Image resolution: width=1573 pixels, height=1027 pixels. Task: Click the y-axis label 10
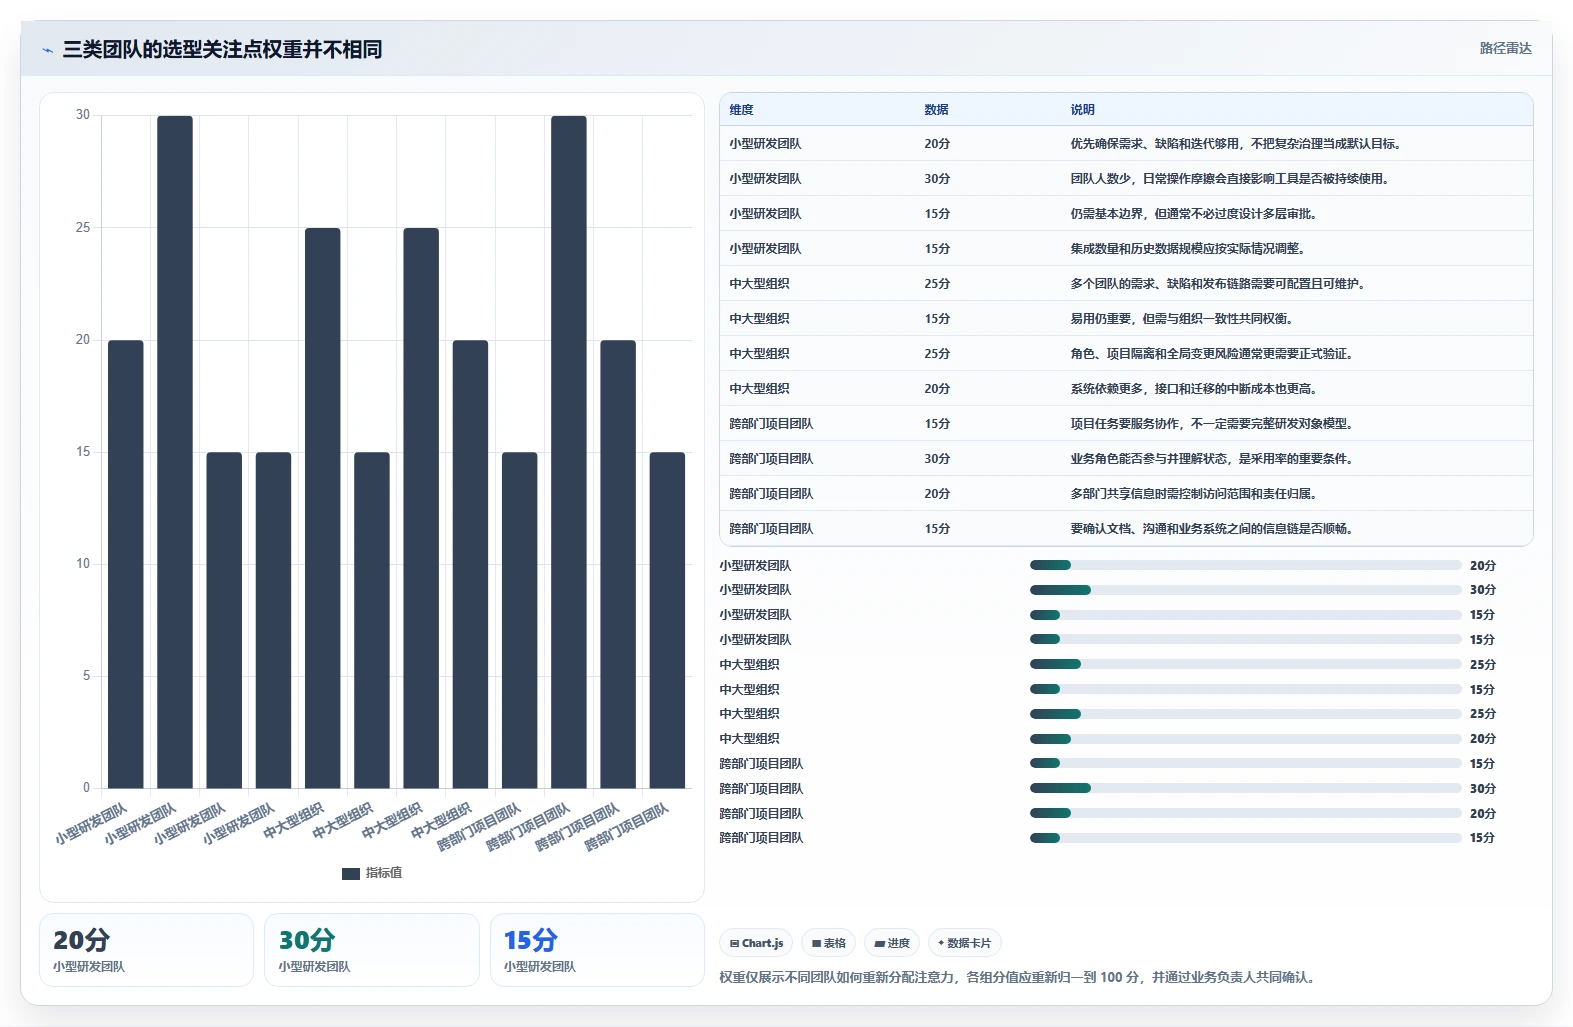click(83, 564)
